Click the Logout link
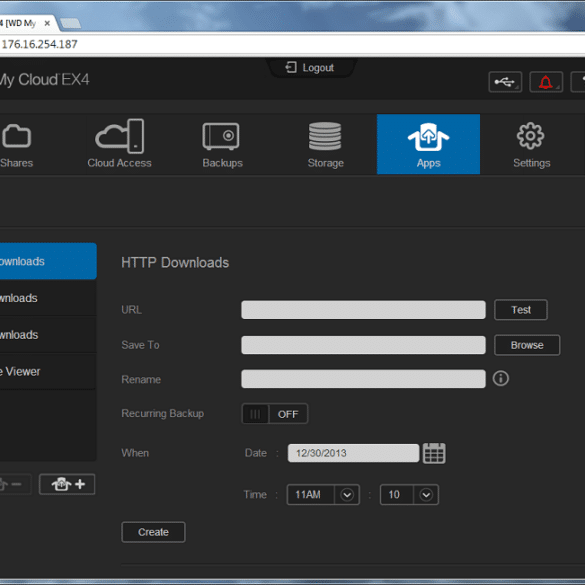This screenshot has height=585, width=585. click(x=310, y=68)
